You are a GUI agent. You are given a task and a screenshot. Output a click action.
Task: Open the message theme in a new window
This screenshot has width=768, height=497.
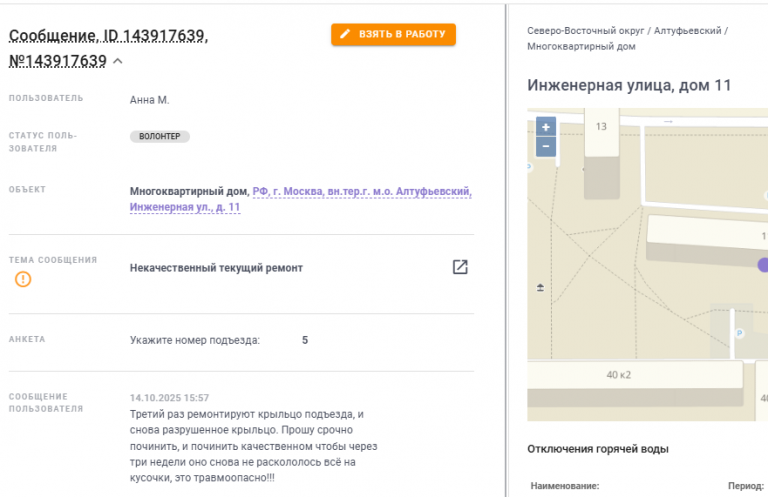click(460, 267)
